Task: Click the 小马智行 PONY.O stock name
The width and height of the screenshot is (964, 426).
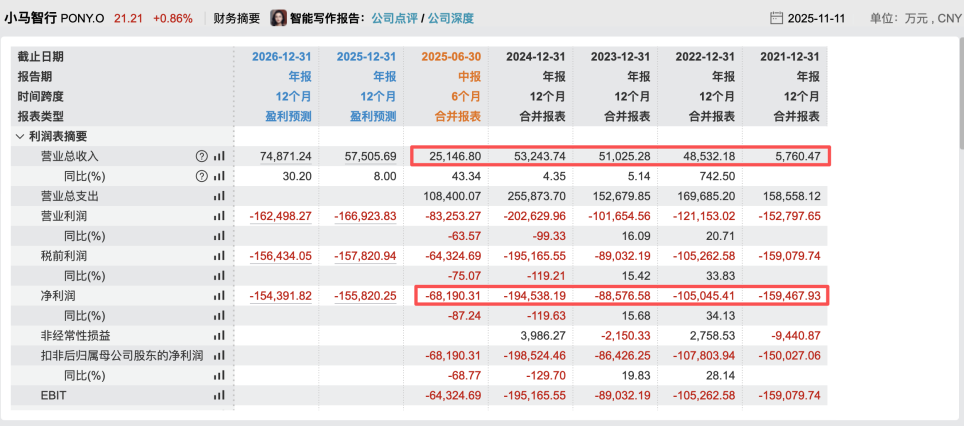Action: 56,18
